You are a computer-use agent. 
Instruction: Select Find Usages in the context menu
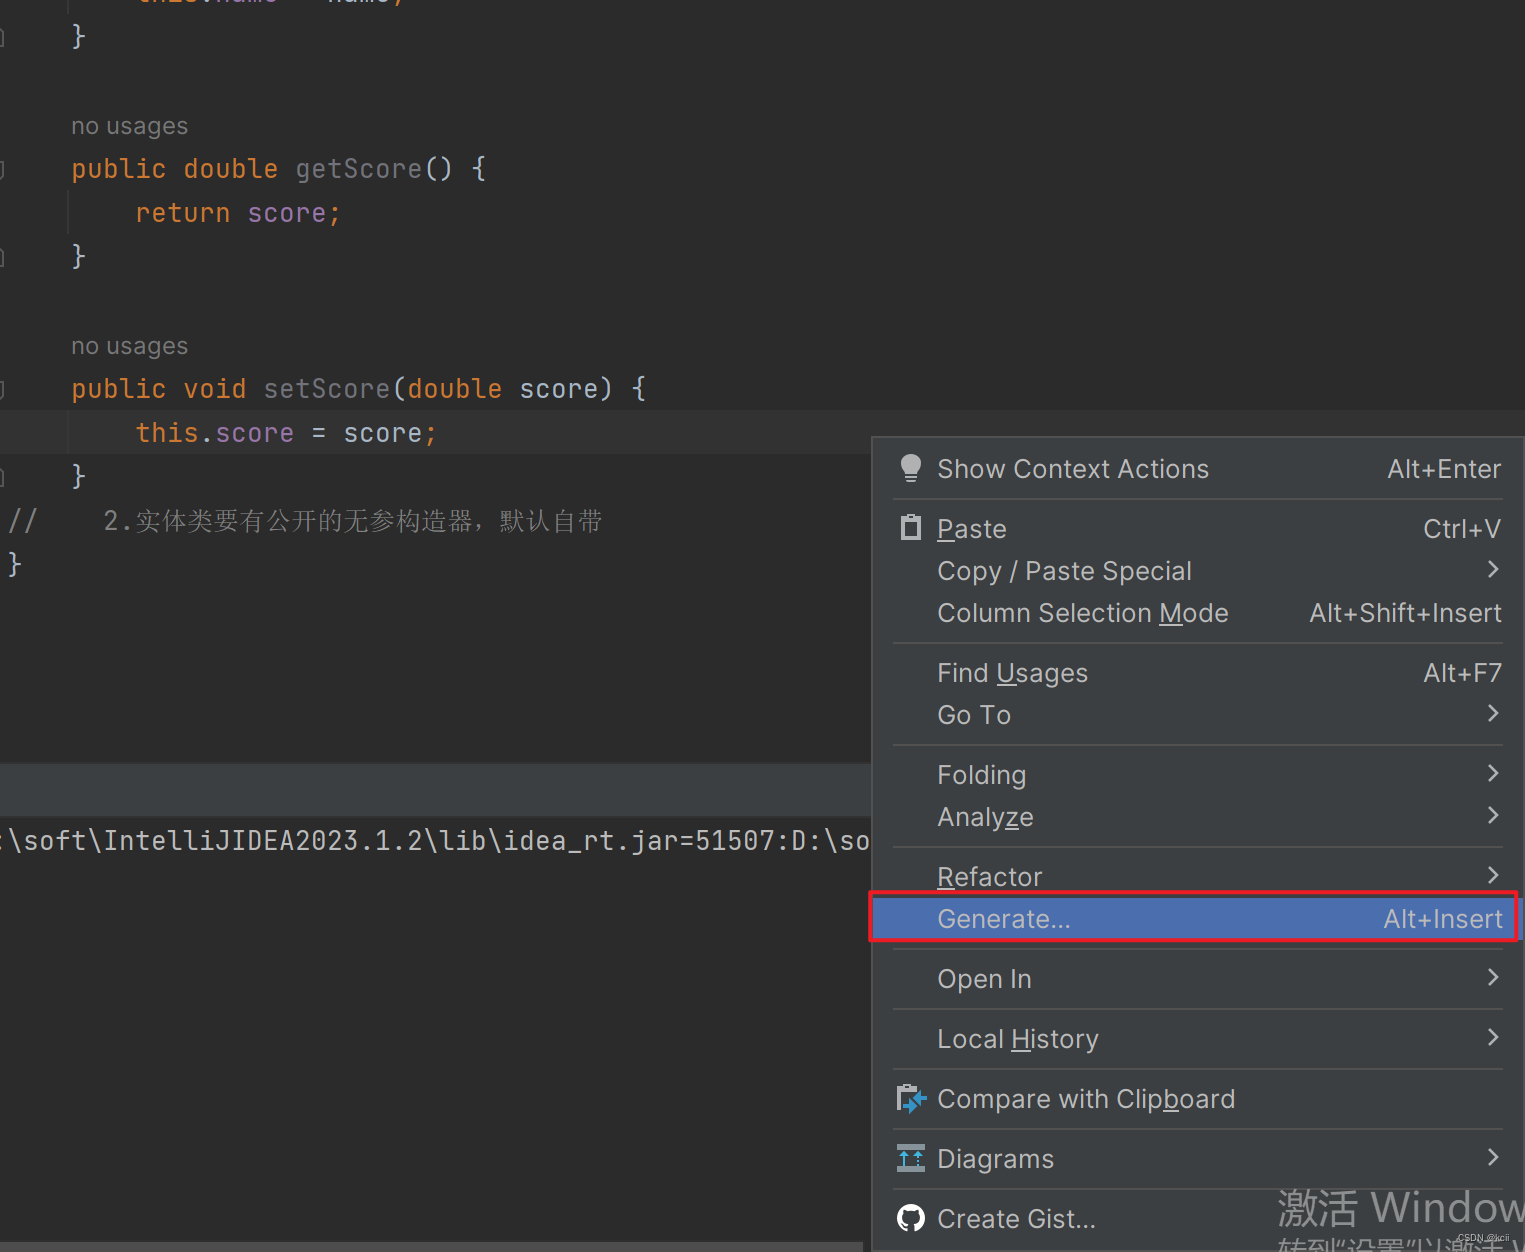(x=1198, y=673)
